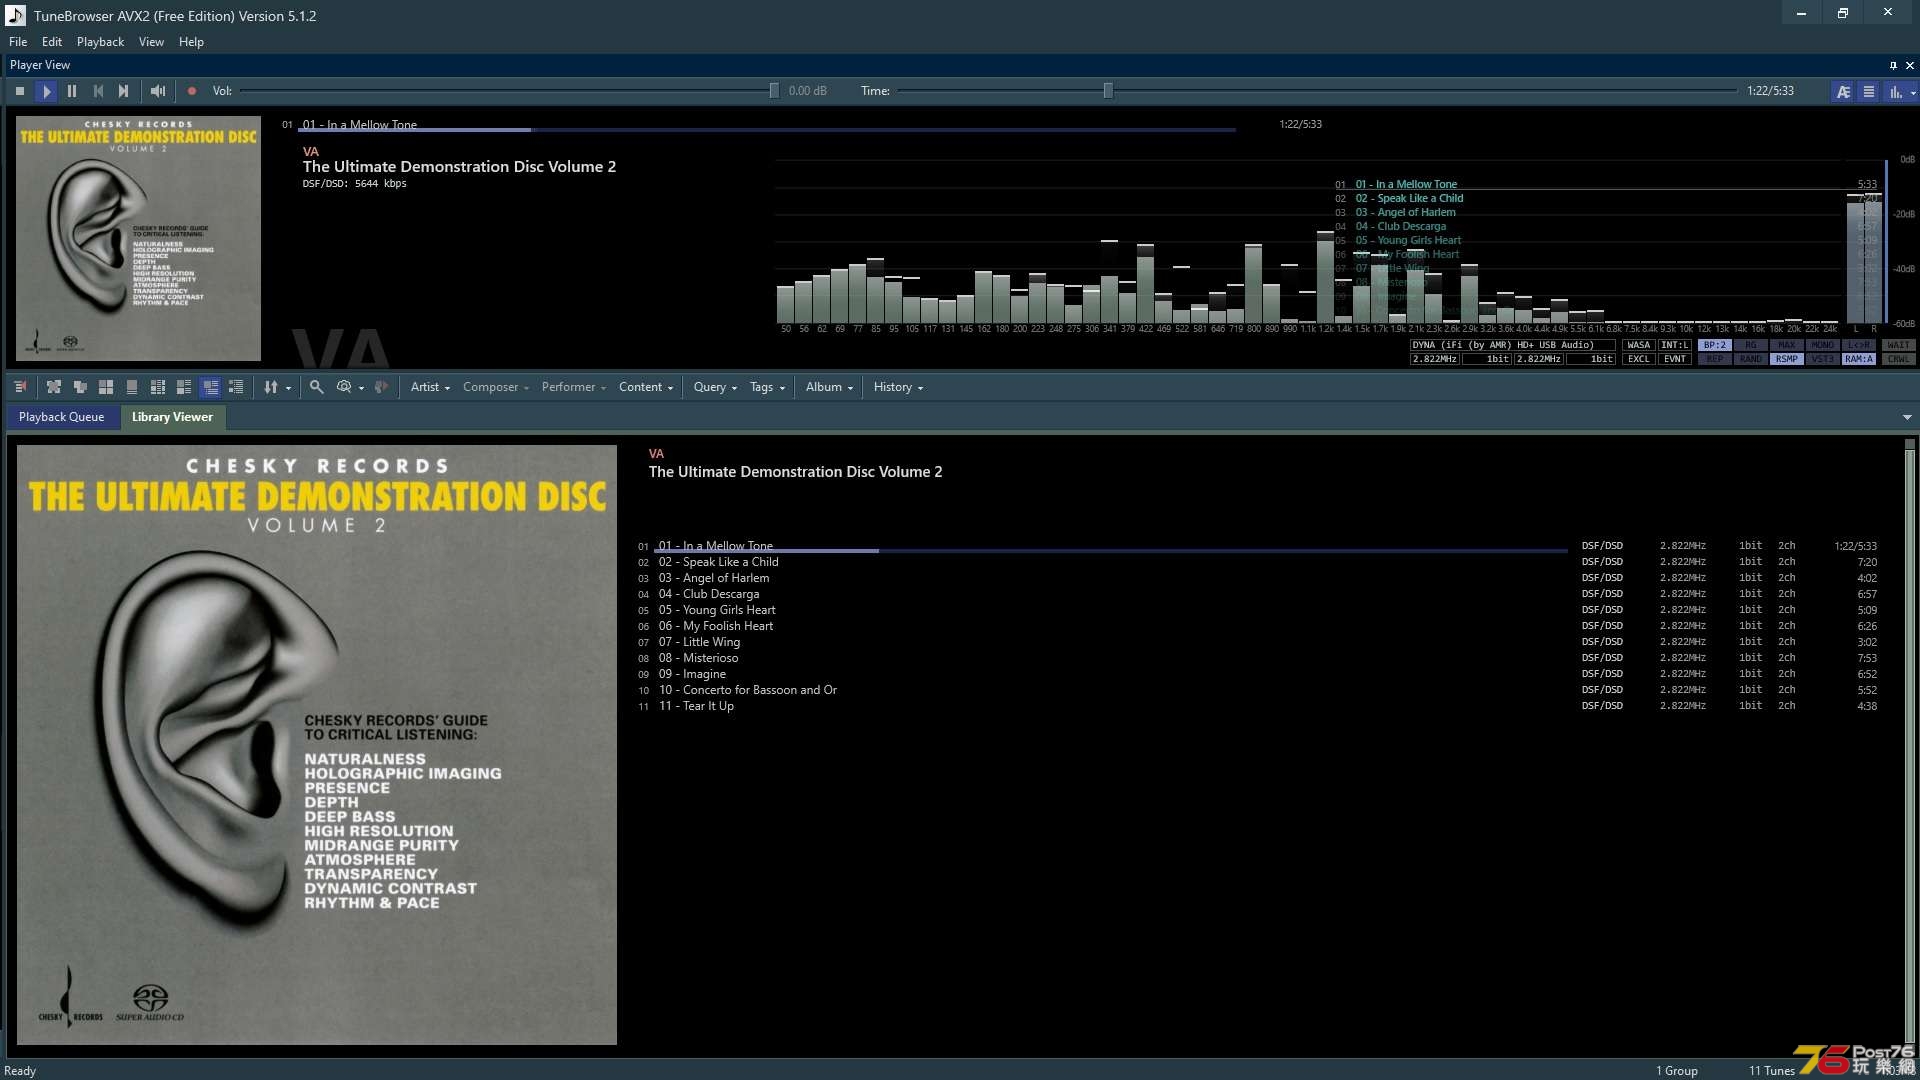The height and width of the screenshot is (1080, 1920).
Task: Select the four-tile grid view icon
Action: [x=106, y=387]
